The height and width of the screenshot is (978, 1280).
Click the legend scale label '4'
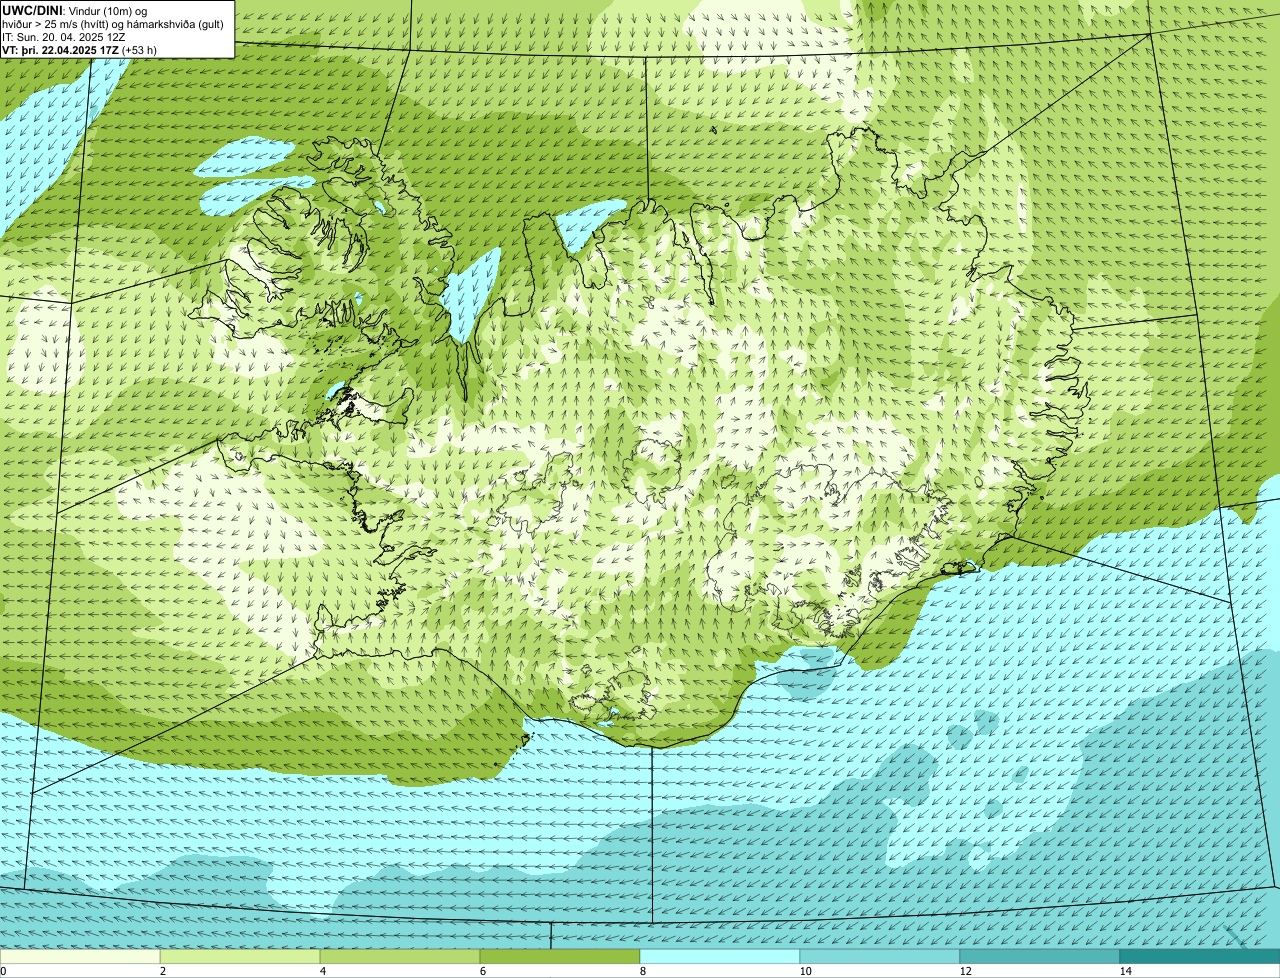(x=322, y=971)
